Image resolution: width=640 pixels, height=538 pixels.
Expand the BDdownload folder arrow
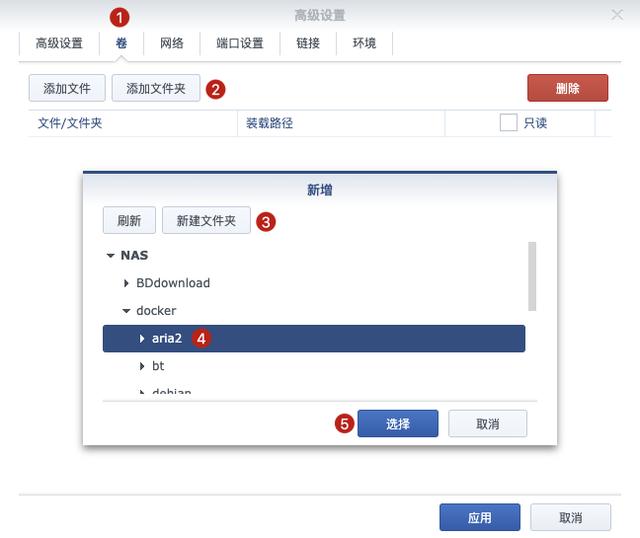(x=126, y=283)
